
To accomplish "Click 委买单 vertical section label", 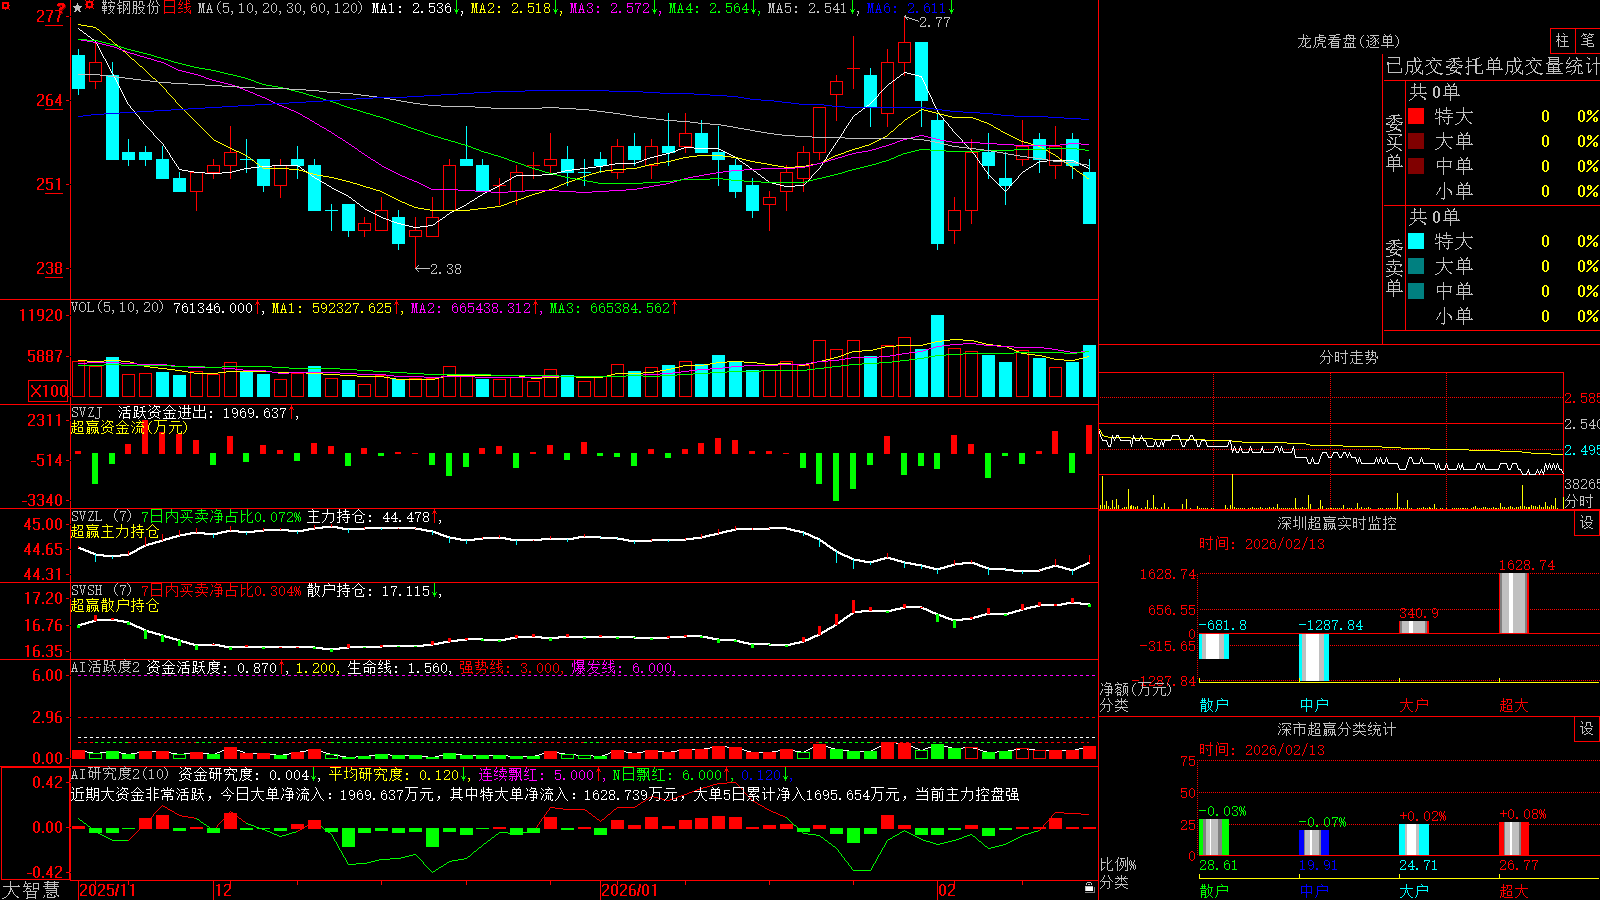I will pyautogui.click(x=1394, y=142).
